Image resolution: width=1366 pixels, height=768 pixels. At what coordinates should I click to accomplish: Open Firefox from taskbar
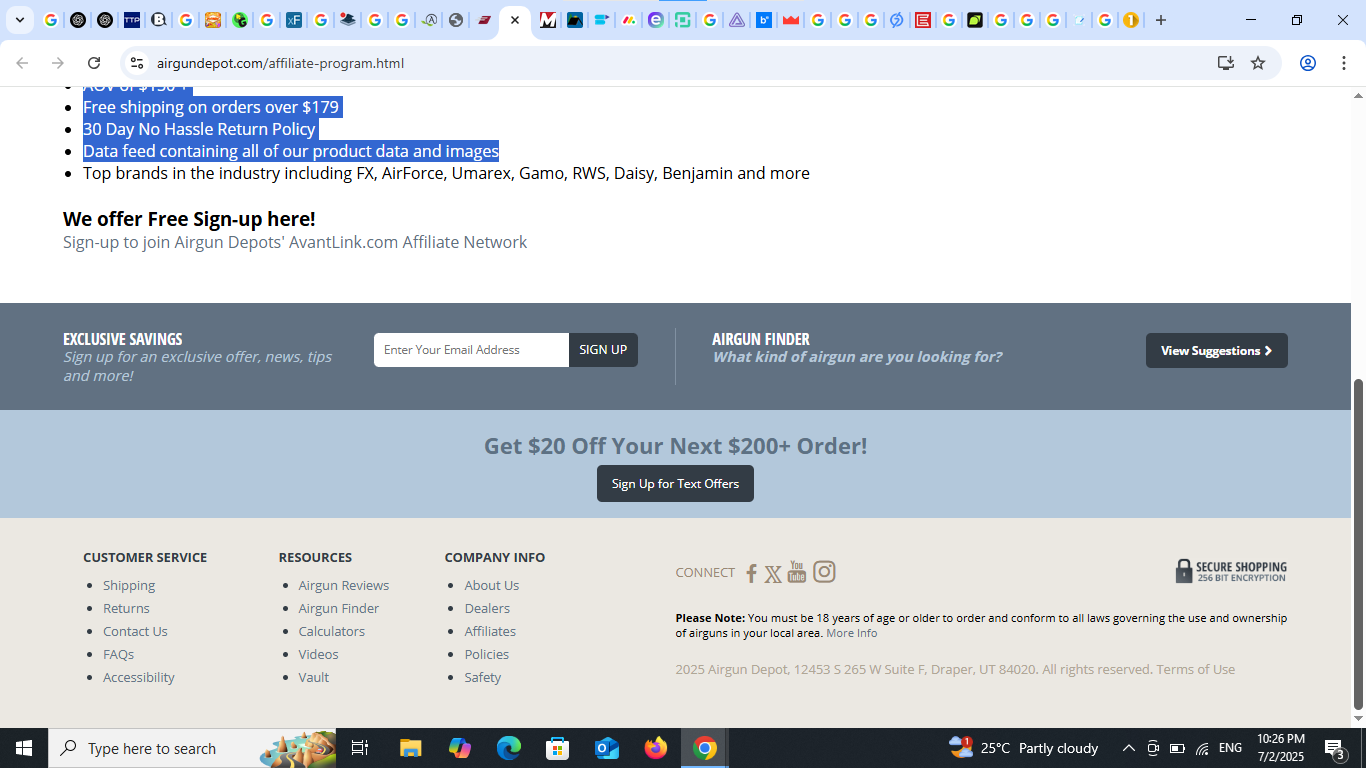click(x=656, y=748)
